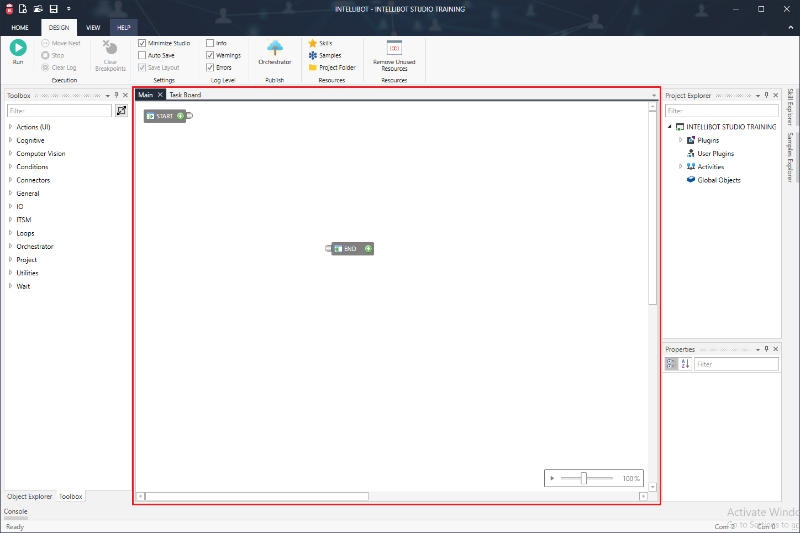Switch to the VIEW ribbon tab
Image resolution: width=800 pixels, height=533 pixels.
93,27
